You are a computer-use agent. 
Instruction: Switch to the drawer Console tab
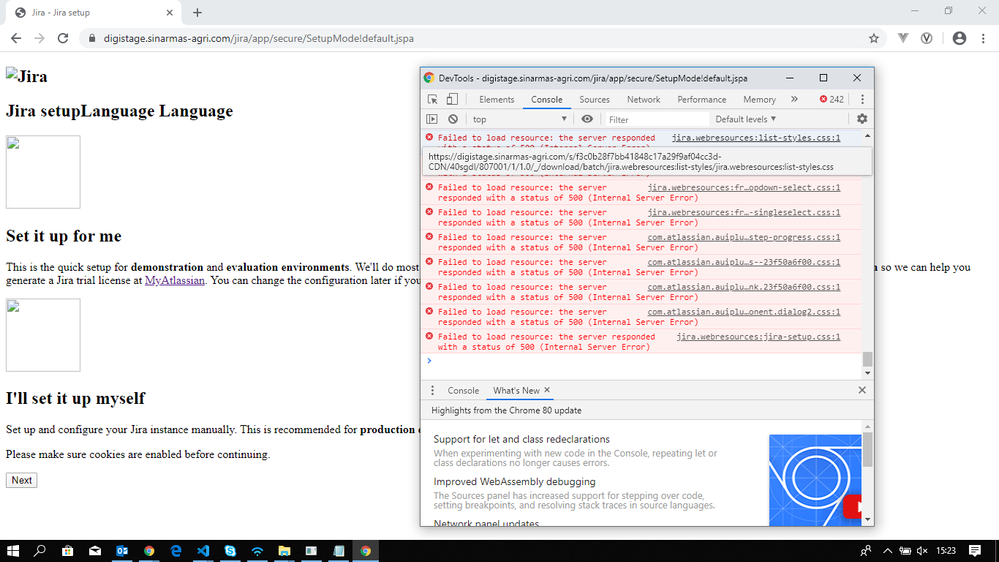463,391
